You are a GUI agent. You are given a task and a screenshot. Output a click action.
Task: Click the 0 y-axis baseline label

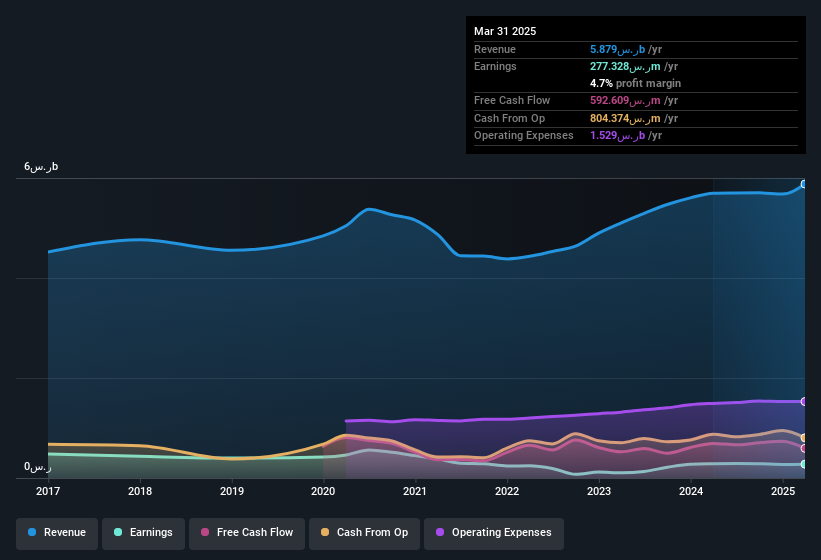[x=38, y=467]
